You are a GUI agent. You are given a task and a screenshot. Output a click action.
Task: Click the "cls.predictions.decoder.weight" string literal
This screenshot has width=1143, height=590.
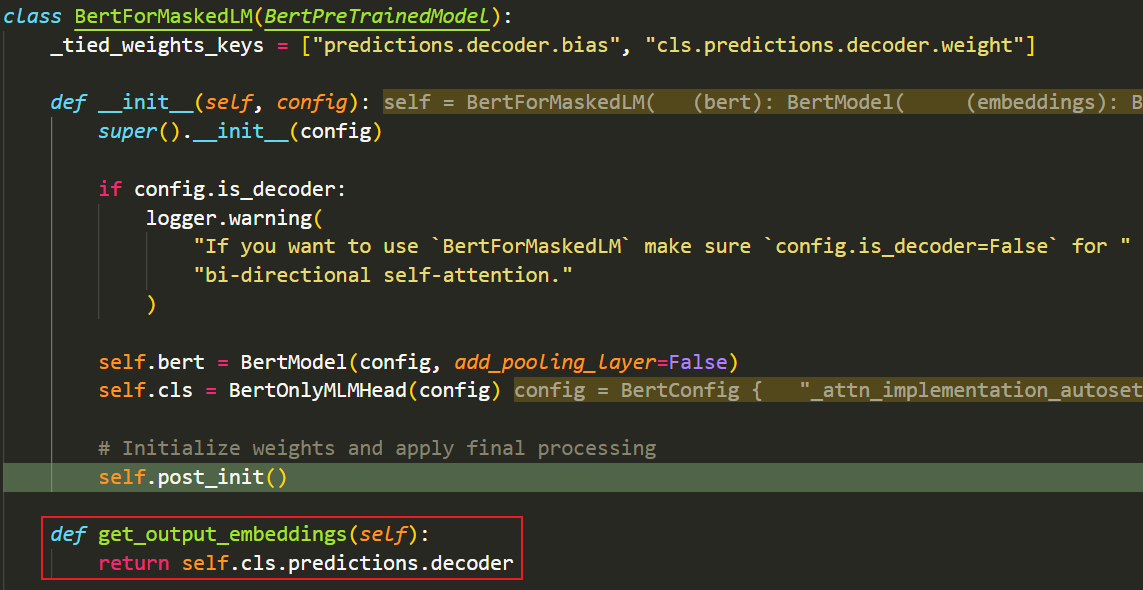coord(832,47)
